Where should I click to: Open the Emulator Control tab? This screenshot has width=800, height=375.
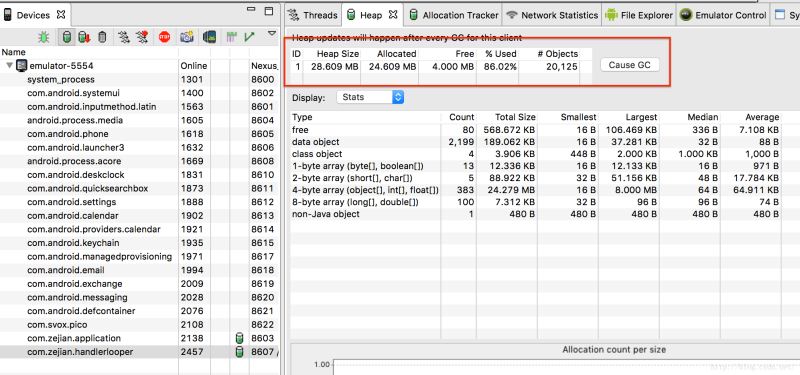[723, 15]
